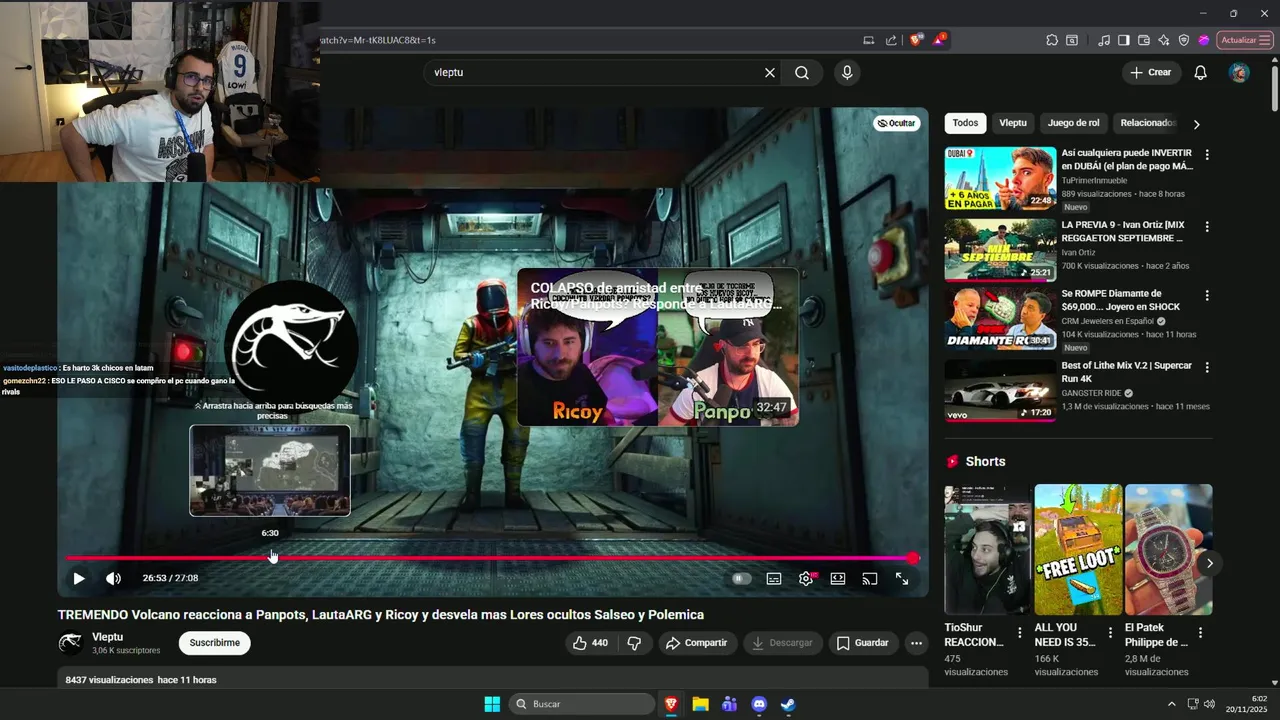Hide end screen cards with Ocultar

tap(896, 123)
